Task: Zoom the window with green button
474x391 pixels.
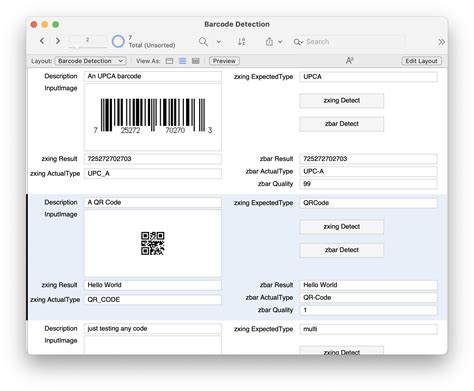Action: click(56, 24)
